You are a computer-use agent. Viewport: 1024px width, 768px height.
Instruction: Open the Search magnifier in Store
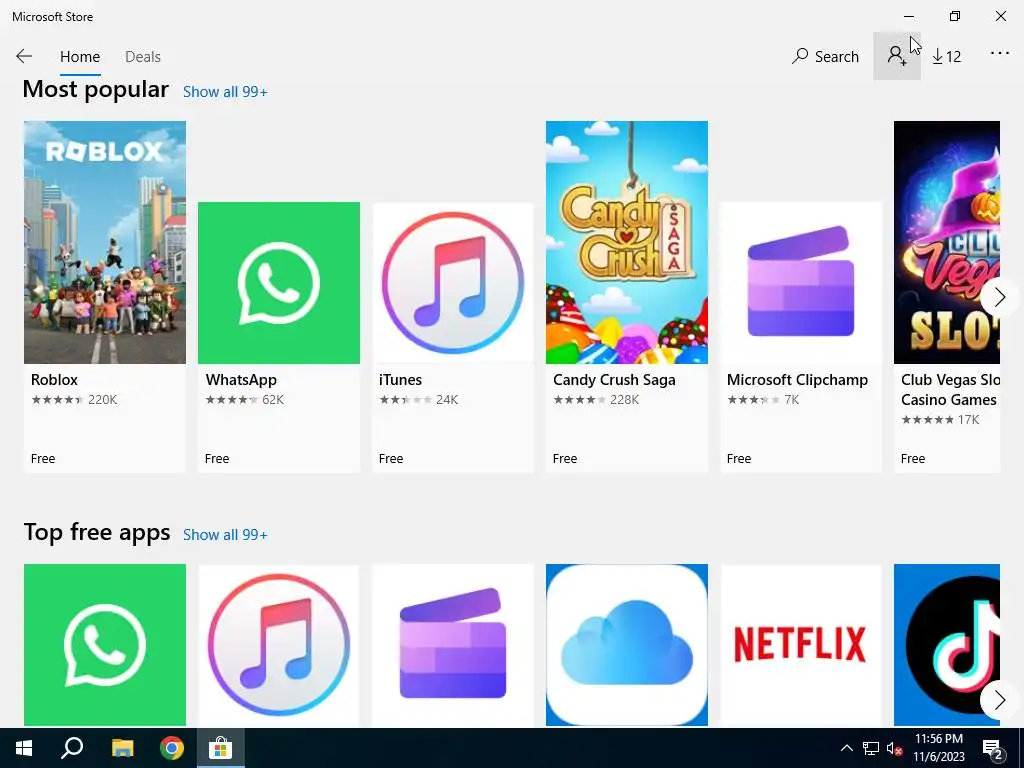point(825,56)
